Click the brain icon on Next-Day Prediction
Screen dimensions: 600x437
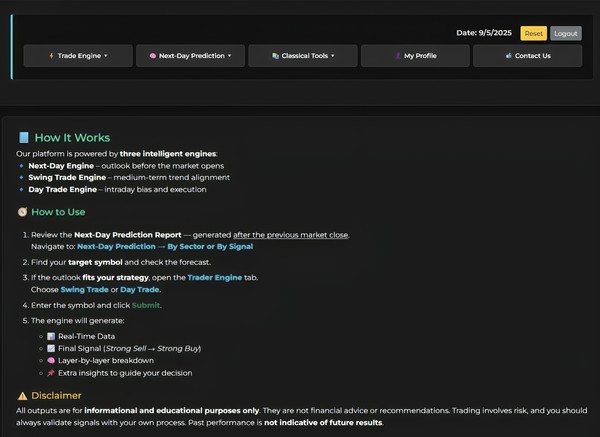[x=152, y=56]
